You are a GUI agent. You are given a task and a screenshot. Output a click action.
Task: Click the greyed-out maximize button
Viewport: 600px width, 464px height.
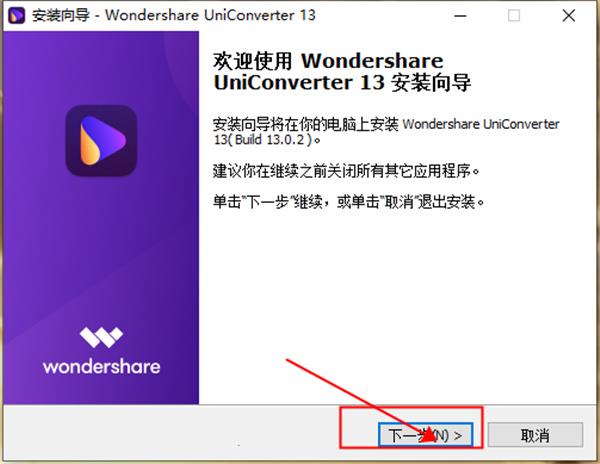pos(514,16)
